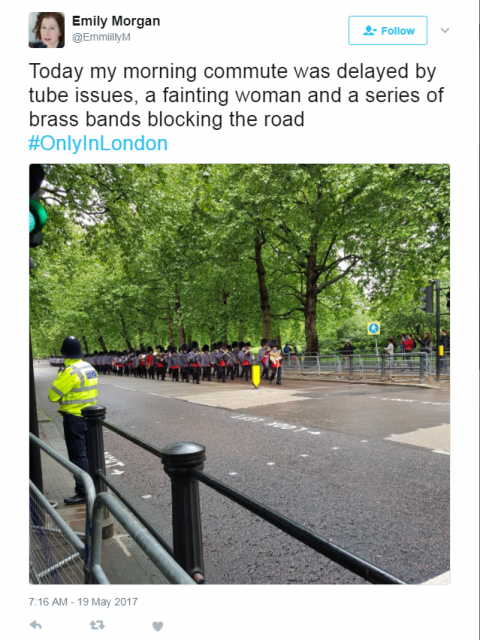Image resolution: width=480 pixels, height=640 pixels.
Task: Click the reply arrow icon
Action: tap(36, 625)
